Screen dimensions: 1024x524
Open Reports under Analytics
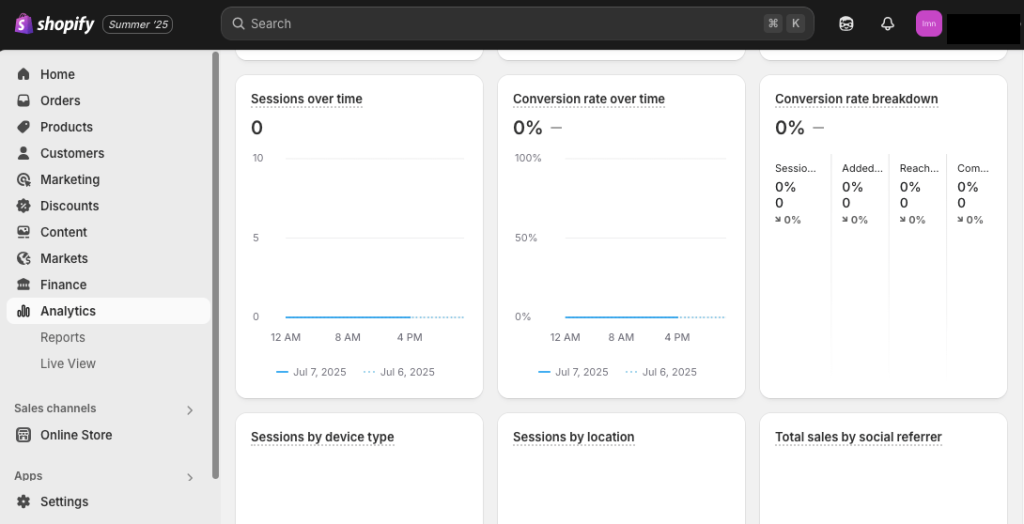point(63,337)
